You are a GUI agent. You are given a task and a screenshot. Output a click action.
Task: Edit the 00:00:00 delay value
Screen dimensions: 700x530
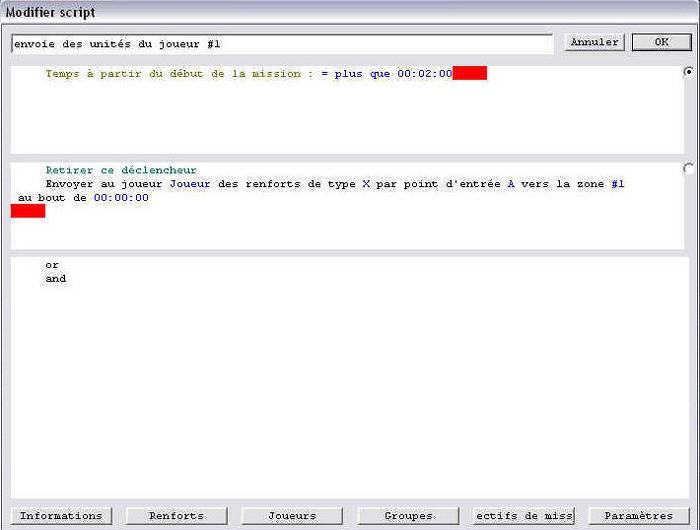[121, 198]
